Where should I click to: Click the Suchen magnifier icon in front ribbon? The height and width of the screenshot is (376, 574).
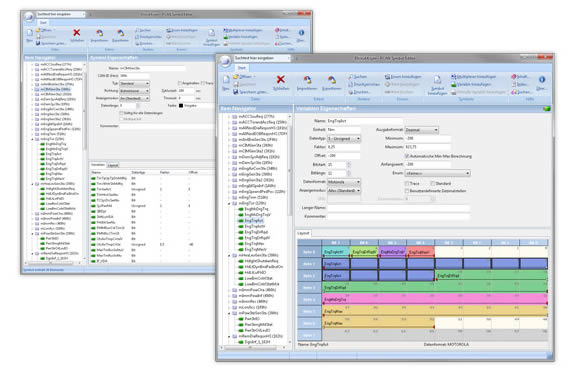point(351,77)
